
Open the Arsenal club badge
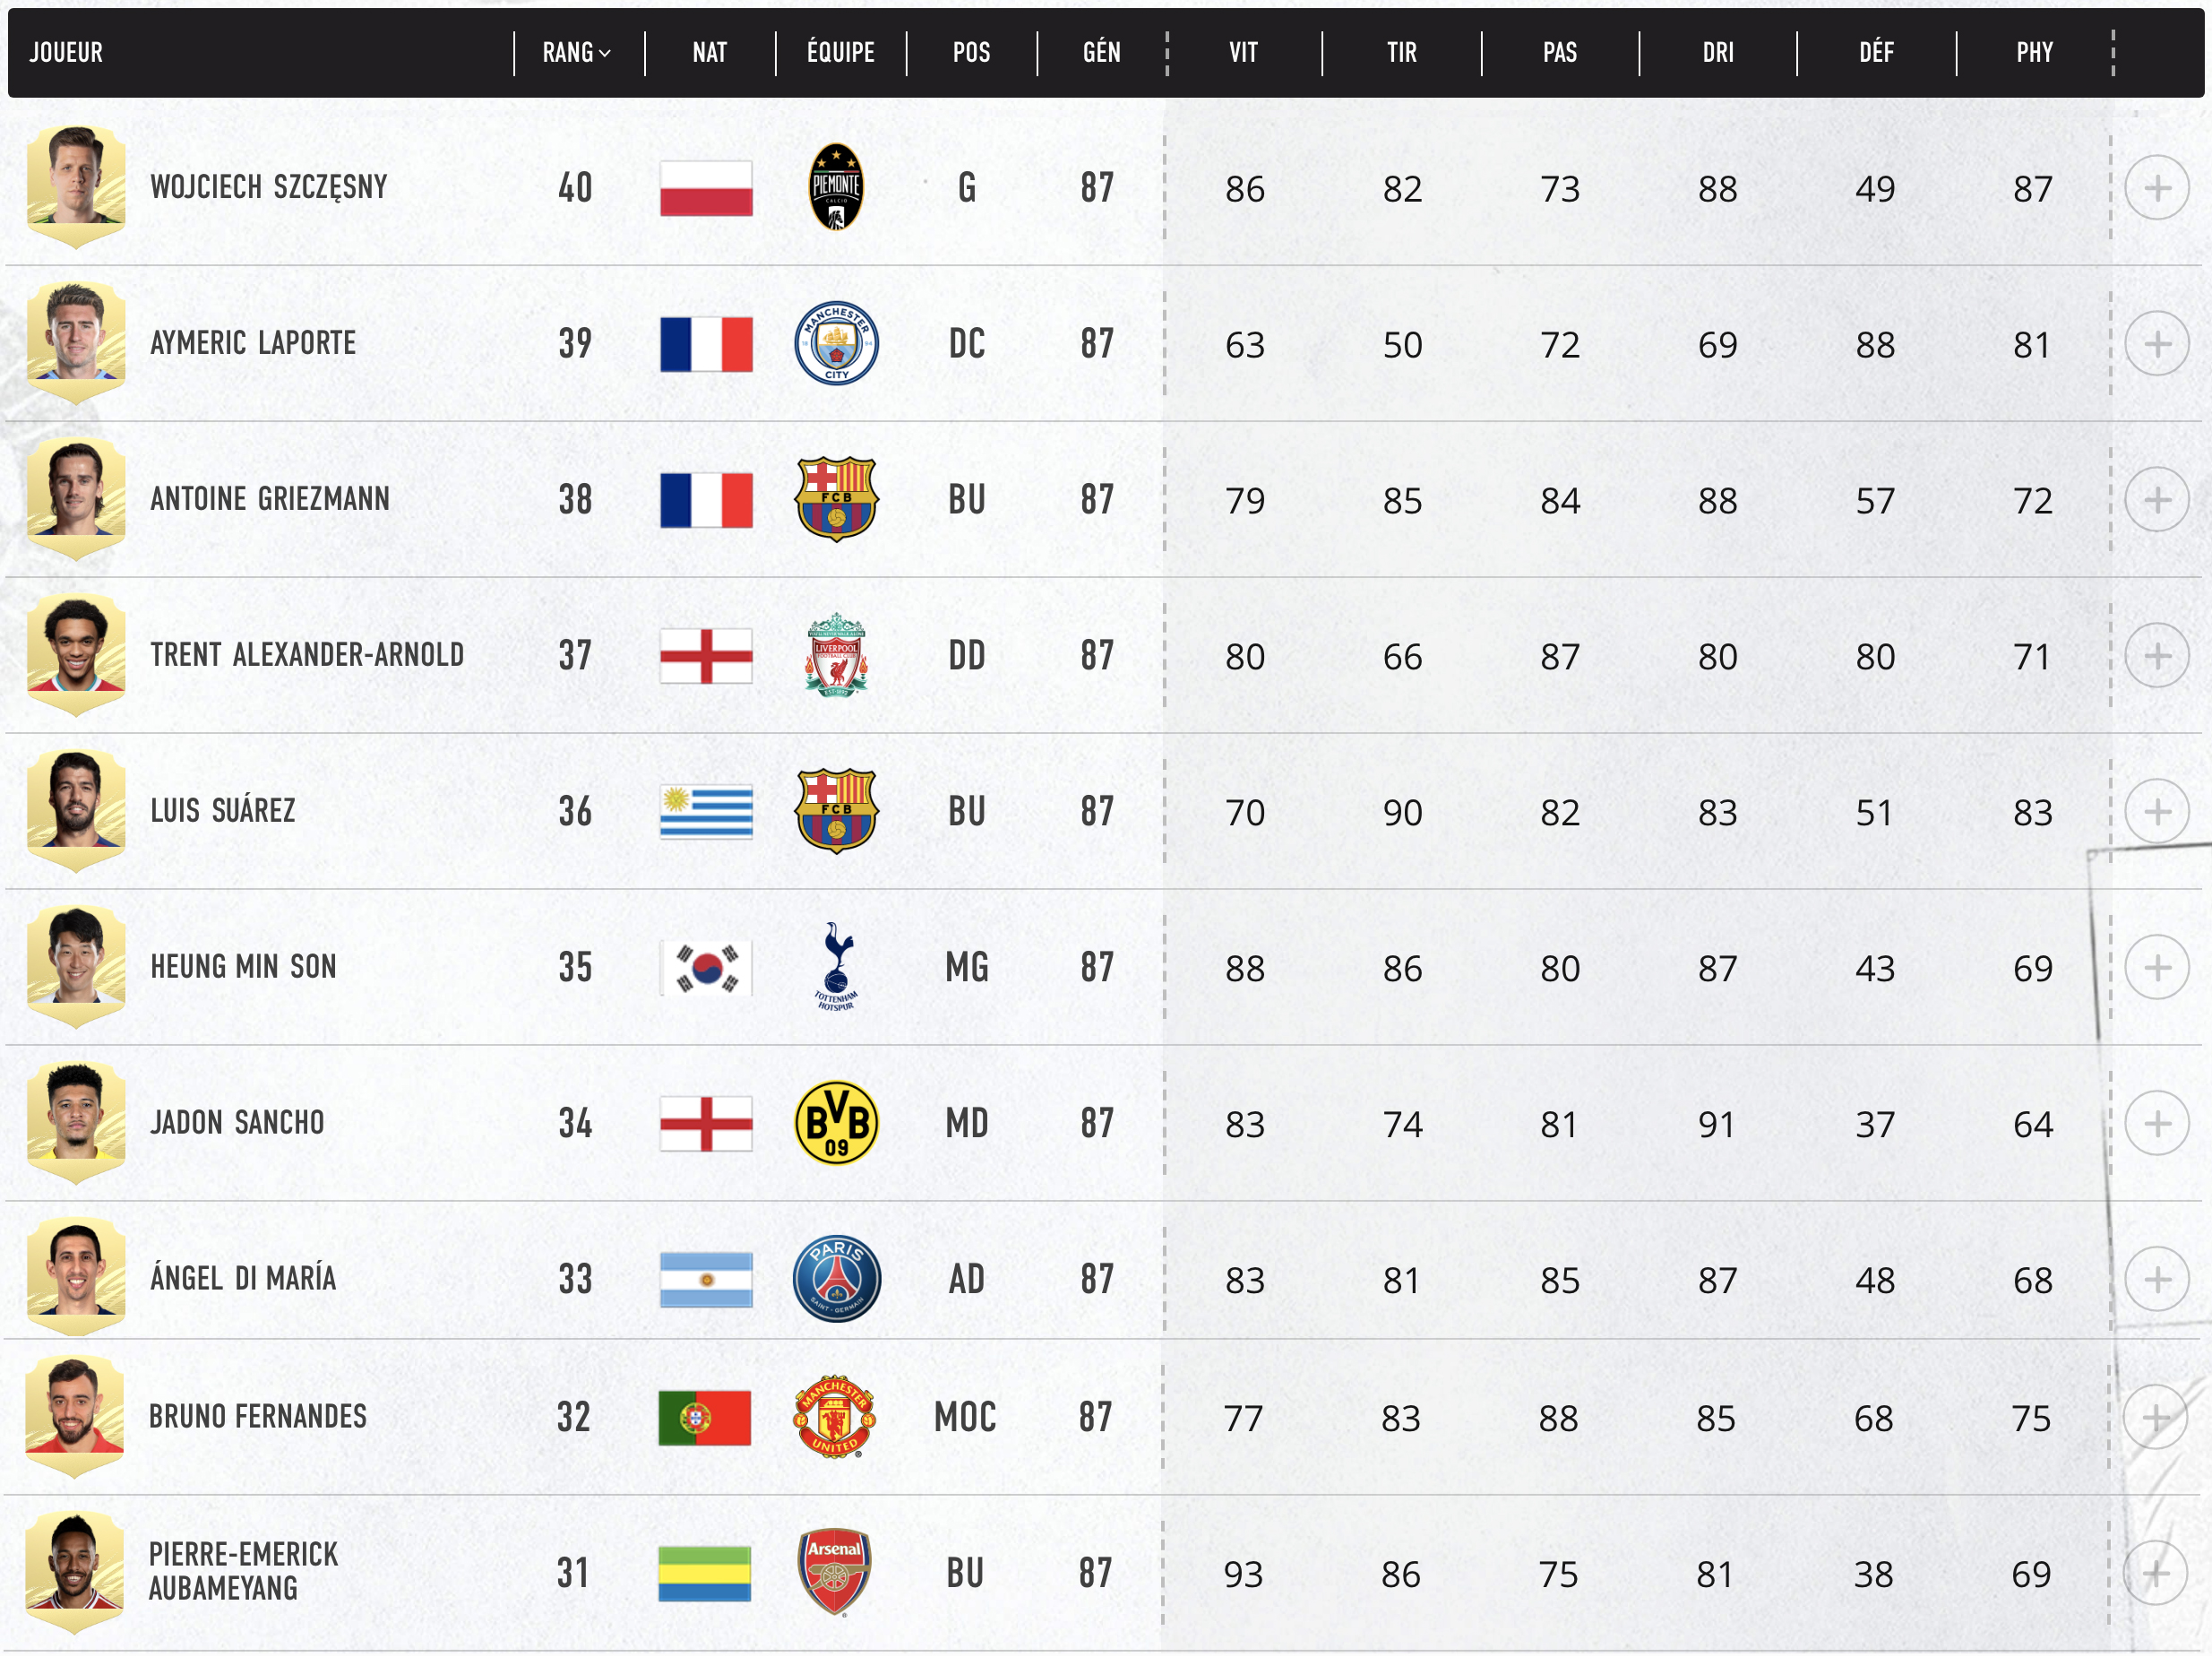tap(838, 1573)
